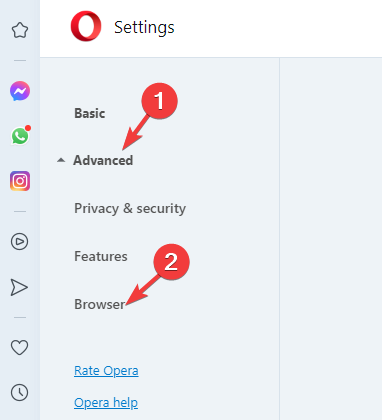
Task: Jump to the Browser settings section
Action: tap(99, 304)
